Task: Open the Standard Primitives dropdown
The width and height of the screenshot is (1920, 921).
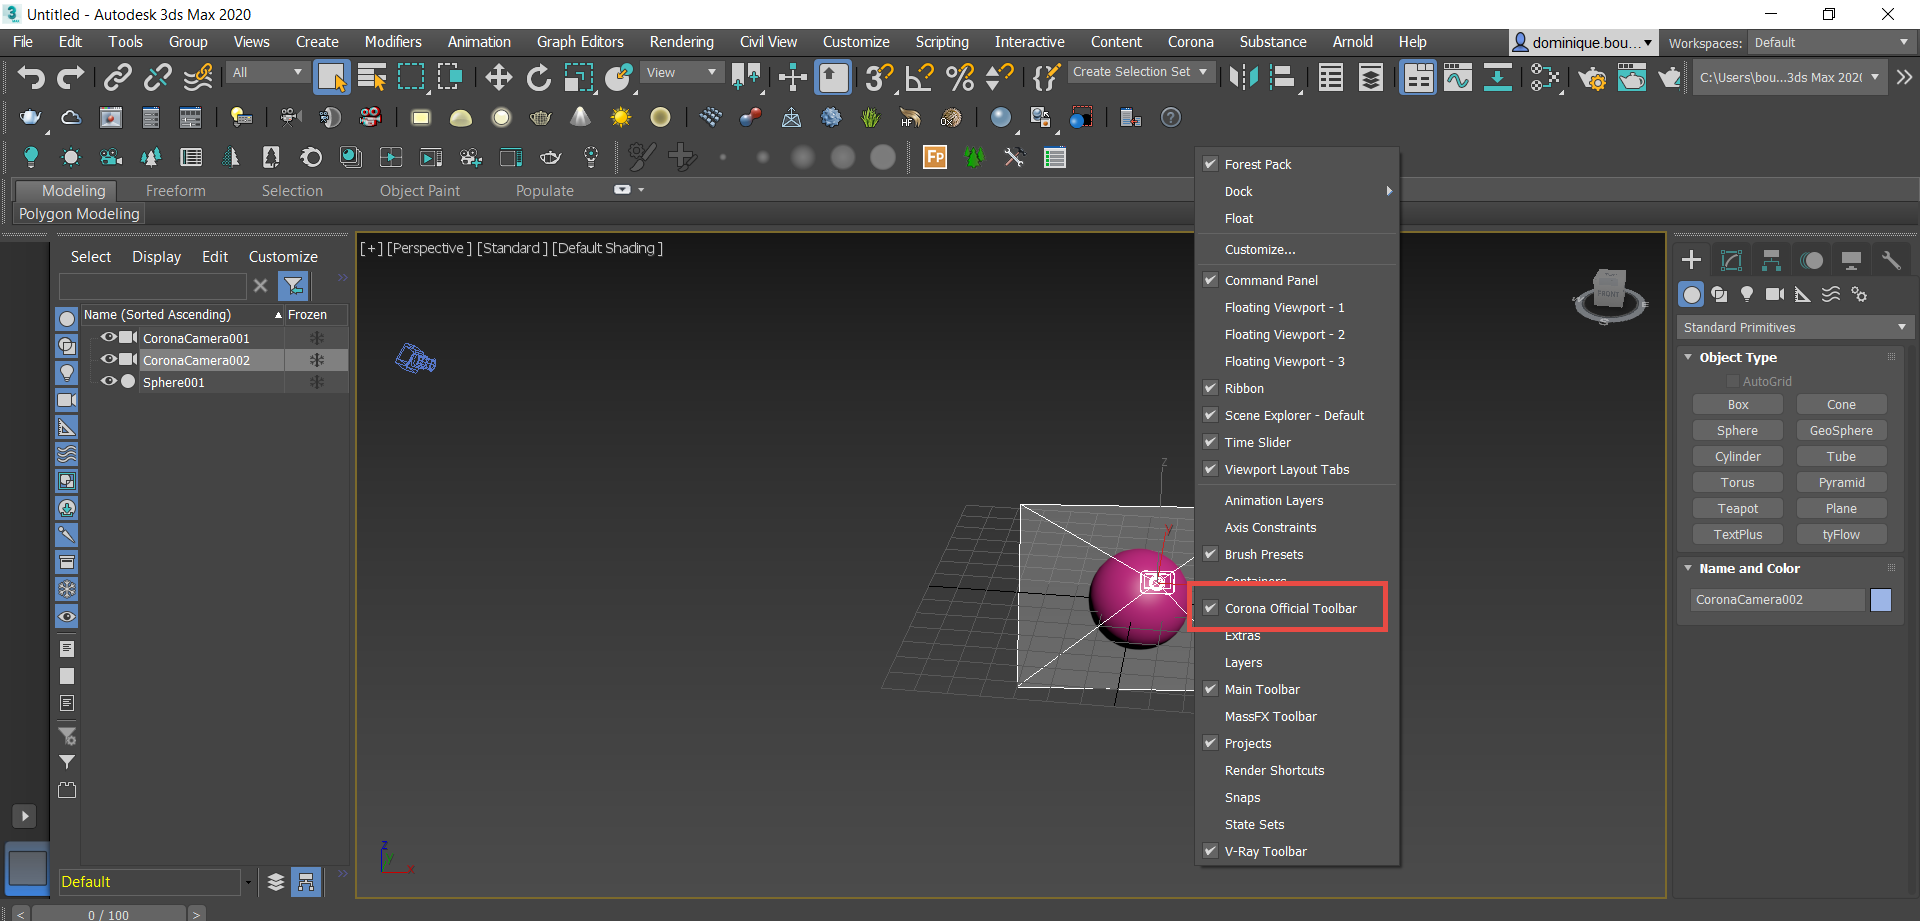Action: (x=1795, y=327)
